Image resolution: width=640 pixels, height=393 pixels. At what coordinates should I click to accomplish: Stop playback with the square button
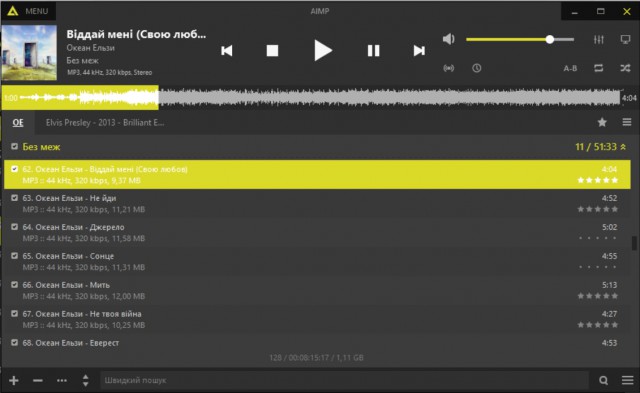[x=272, y=51]
